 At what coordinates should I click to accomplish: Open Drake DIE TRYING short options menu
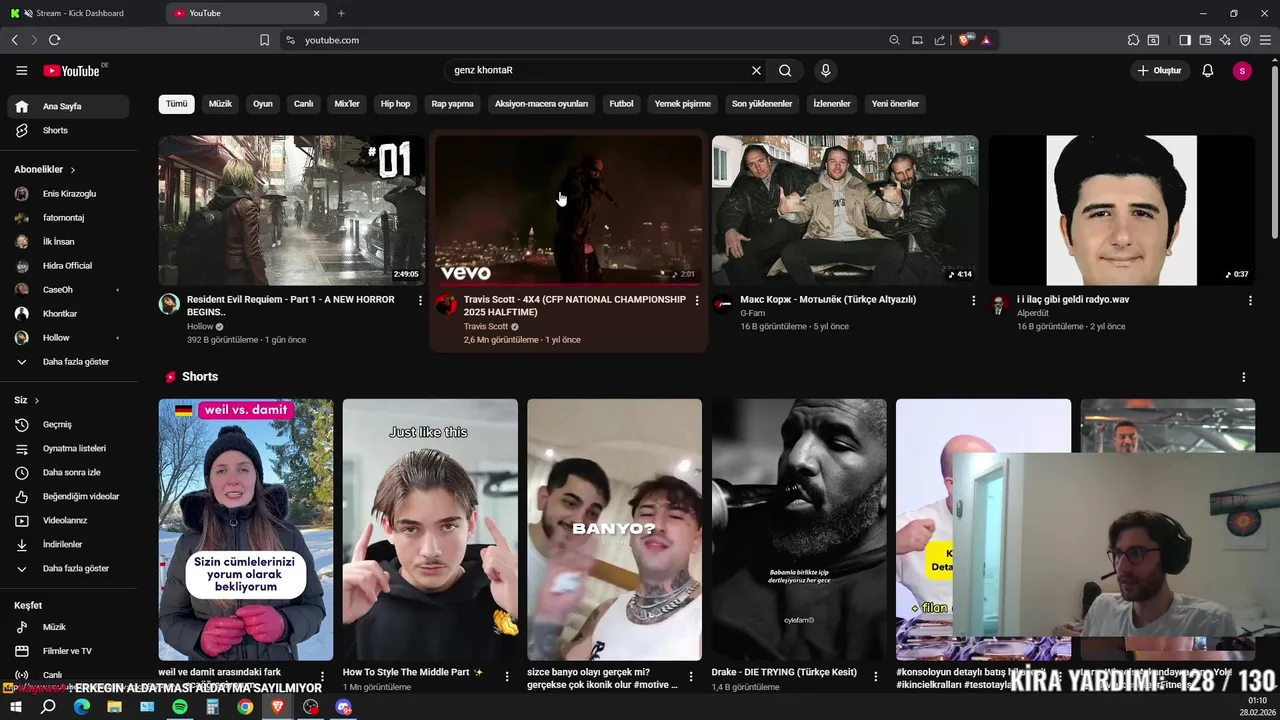876,677
